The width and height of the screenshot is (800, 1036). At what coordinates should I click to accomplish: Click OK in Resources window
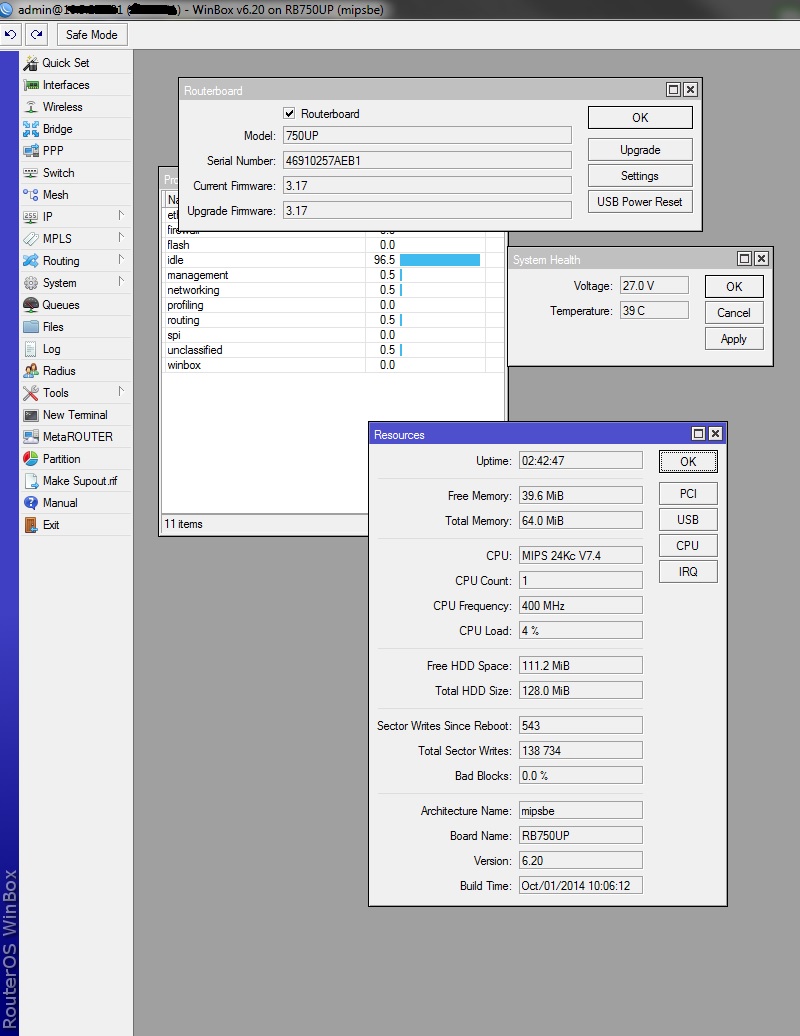point(688,461)
